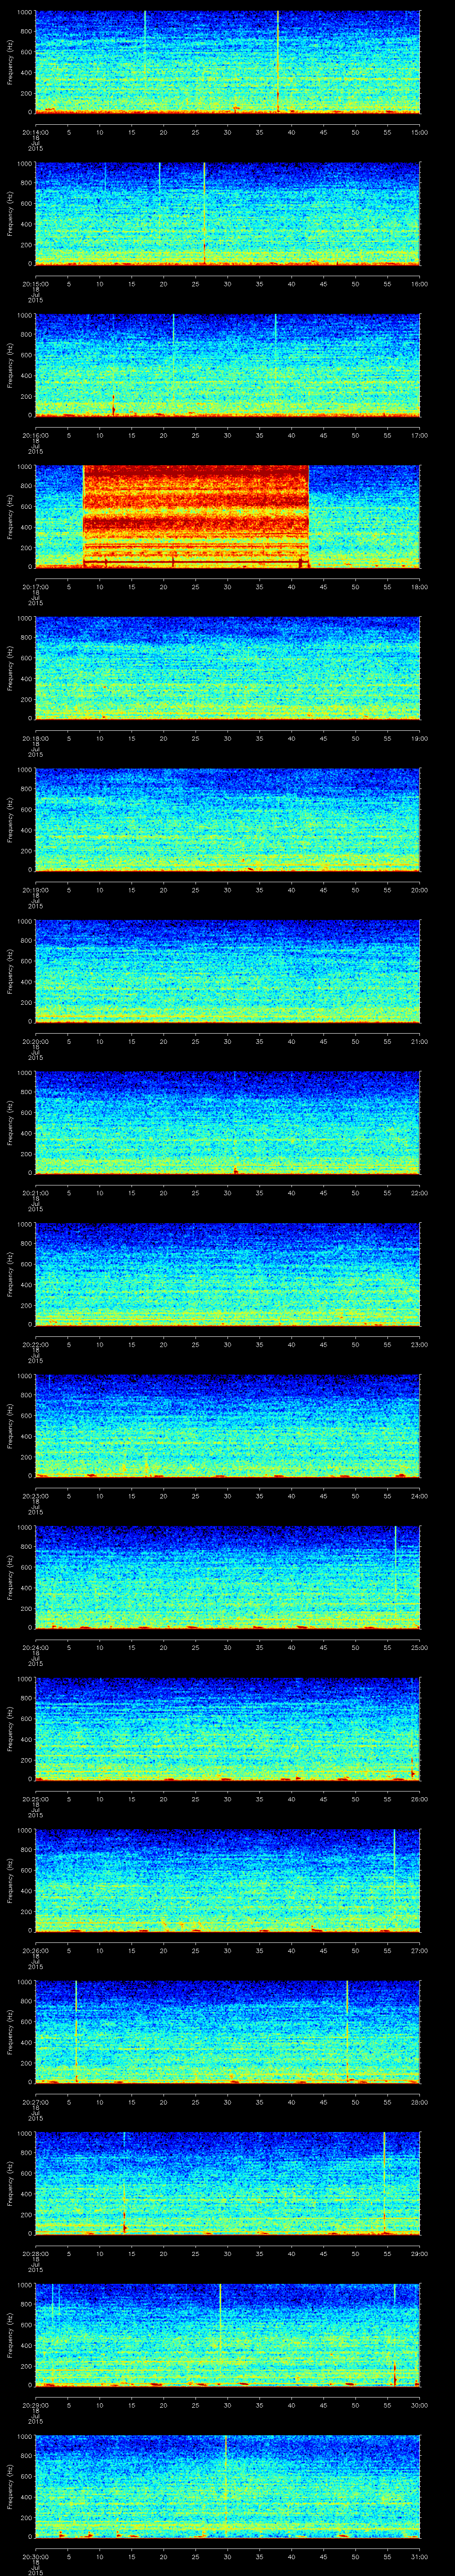Select the spectrogram panel starting at 20:25:00

(x=227, y=1728)
